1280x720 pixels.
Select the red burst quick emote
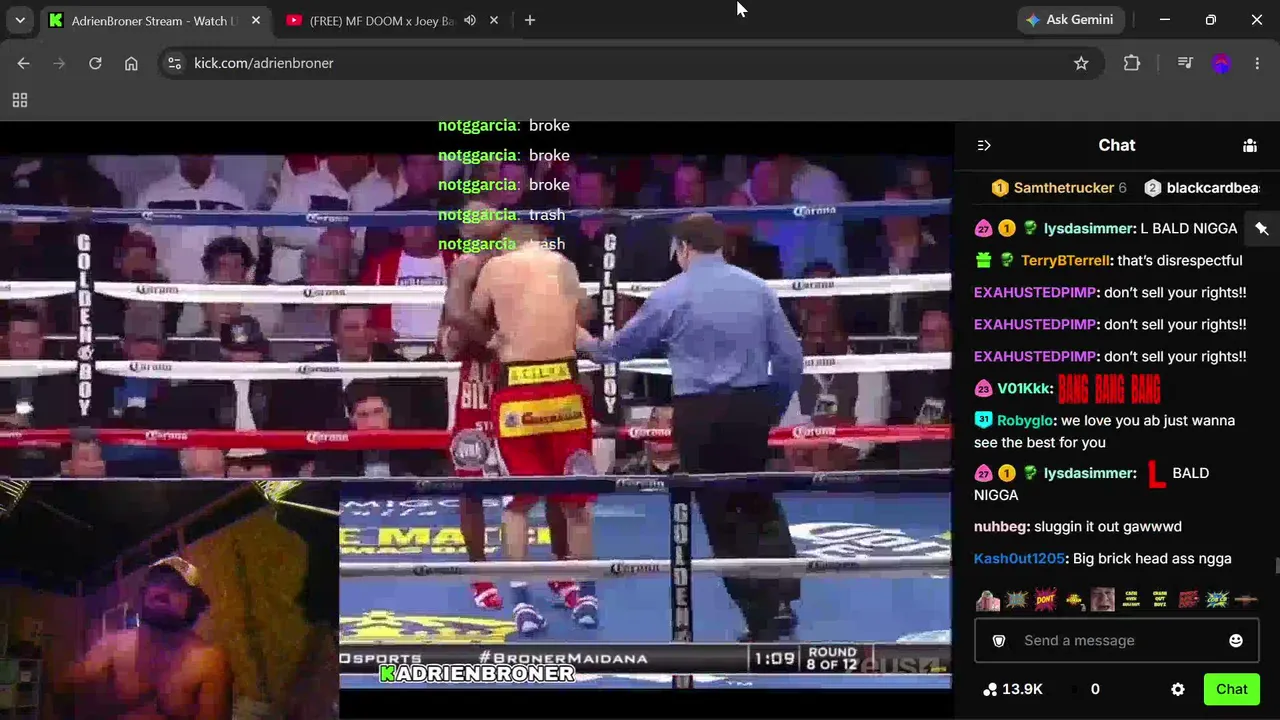click(x=1189, y=600)
